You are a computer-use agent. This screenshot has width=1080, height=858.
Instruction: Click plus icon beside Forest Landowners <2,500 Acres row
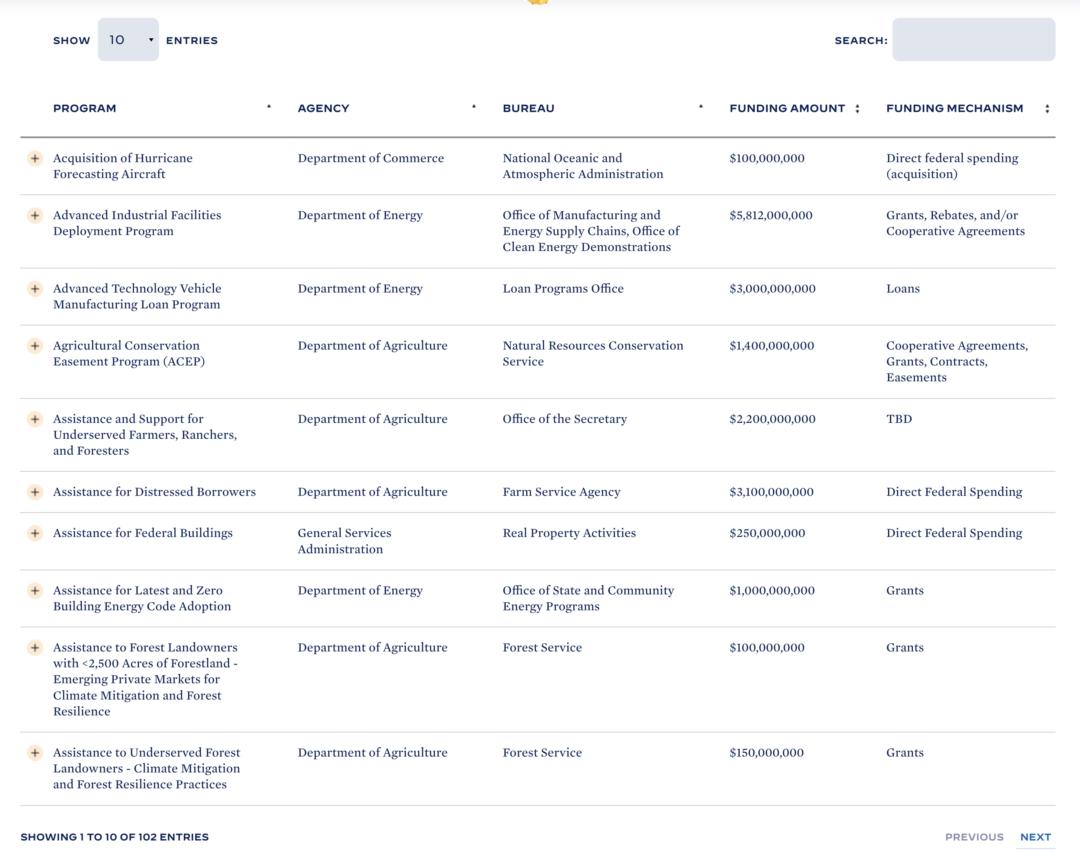pyautogui.click(x=34, y=648)
